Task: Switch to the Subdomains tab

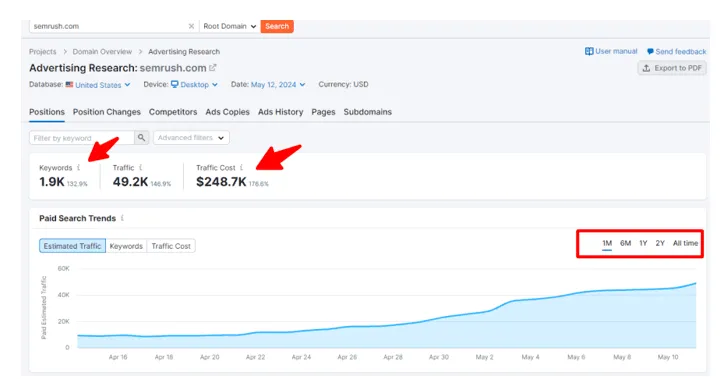Action: (367, 112)
